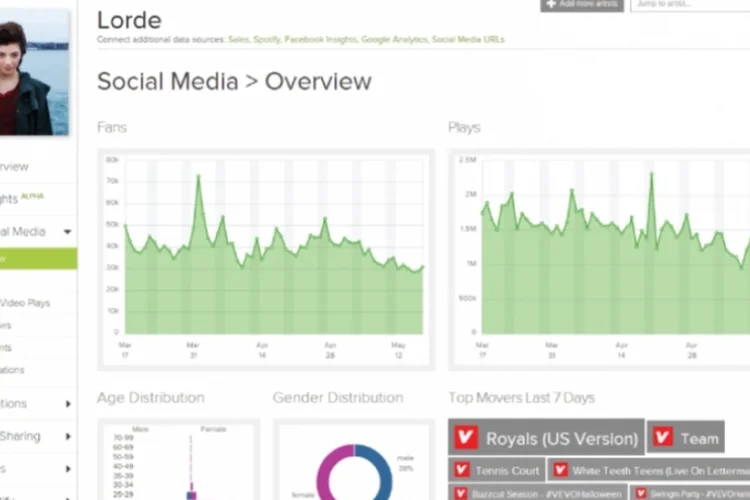Click the Gender Distribution donut chart
The width and height of the screenshot is (750, 500).
coord(354,473)
